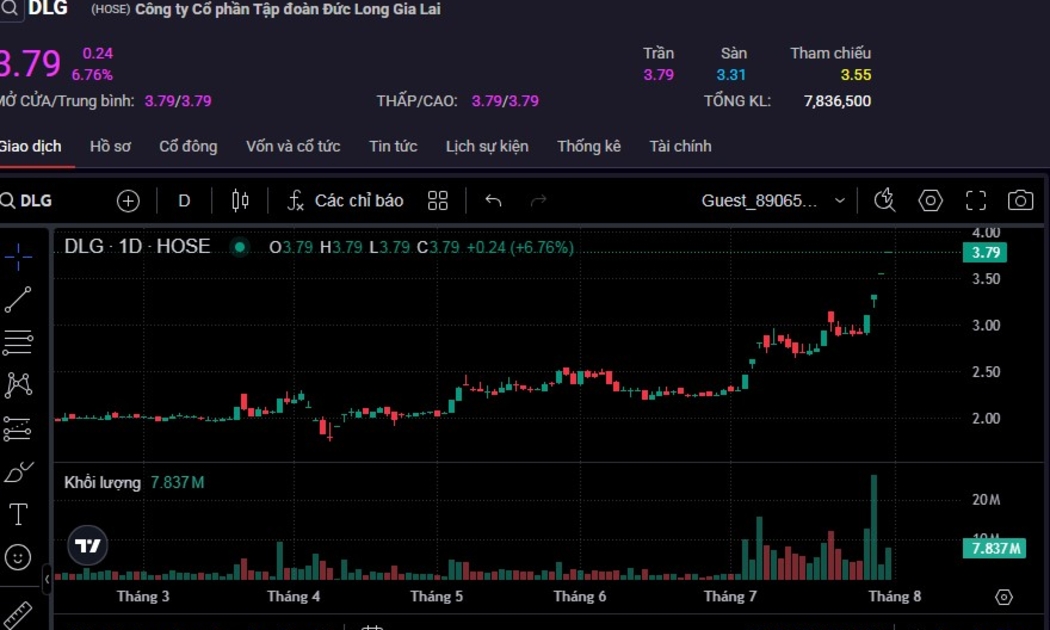Open the Tin tức tab

tap(393, 146)
